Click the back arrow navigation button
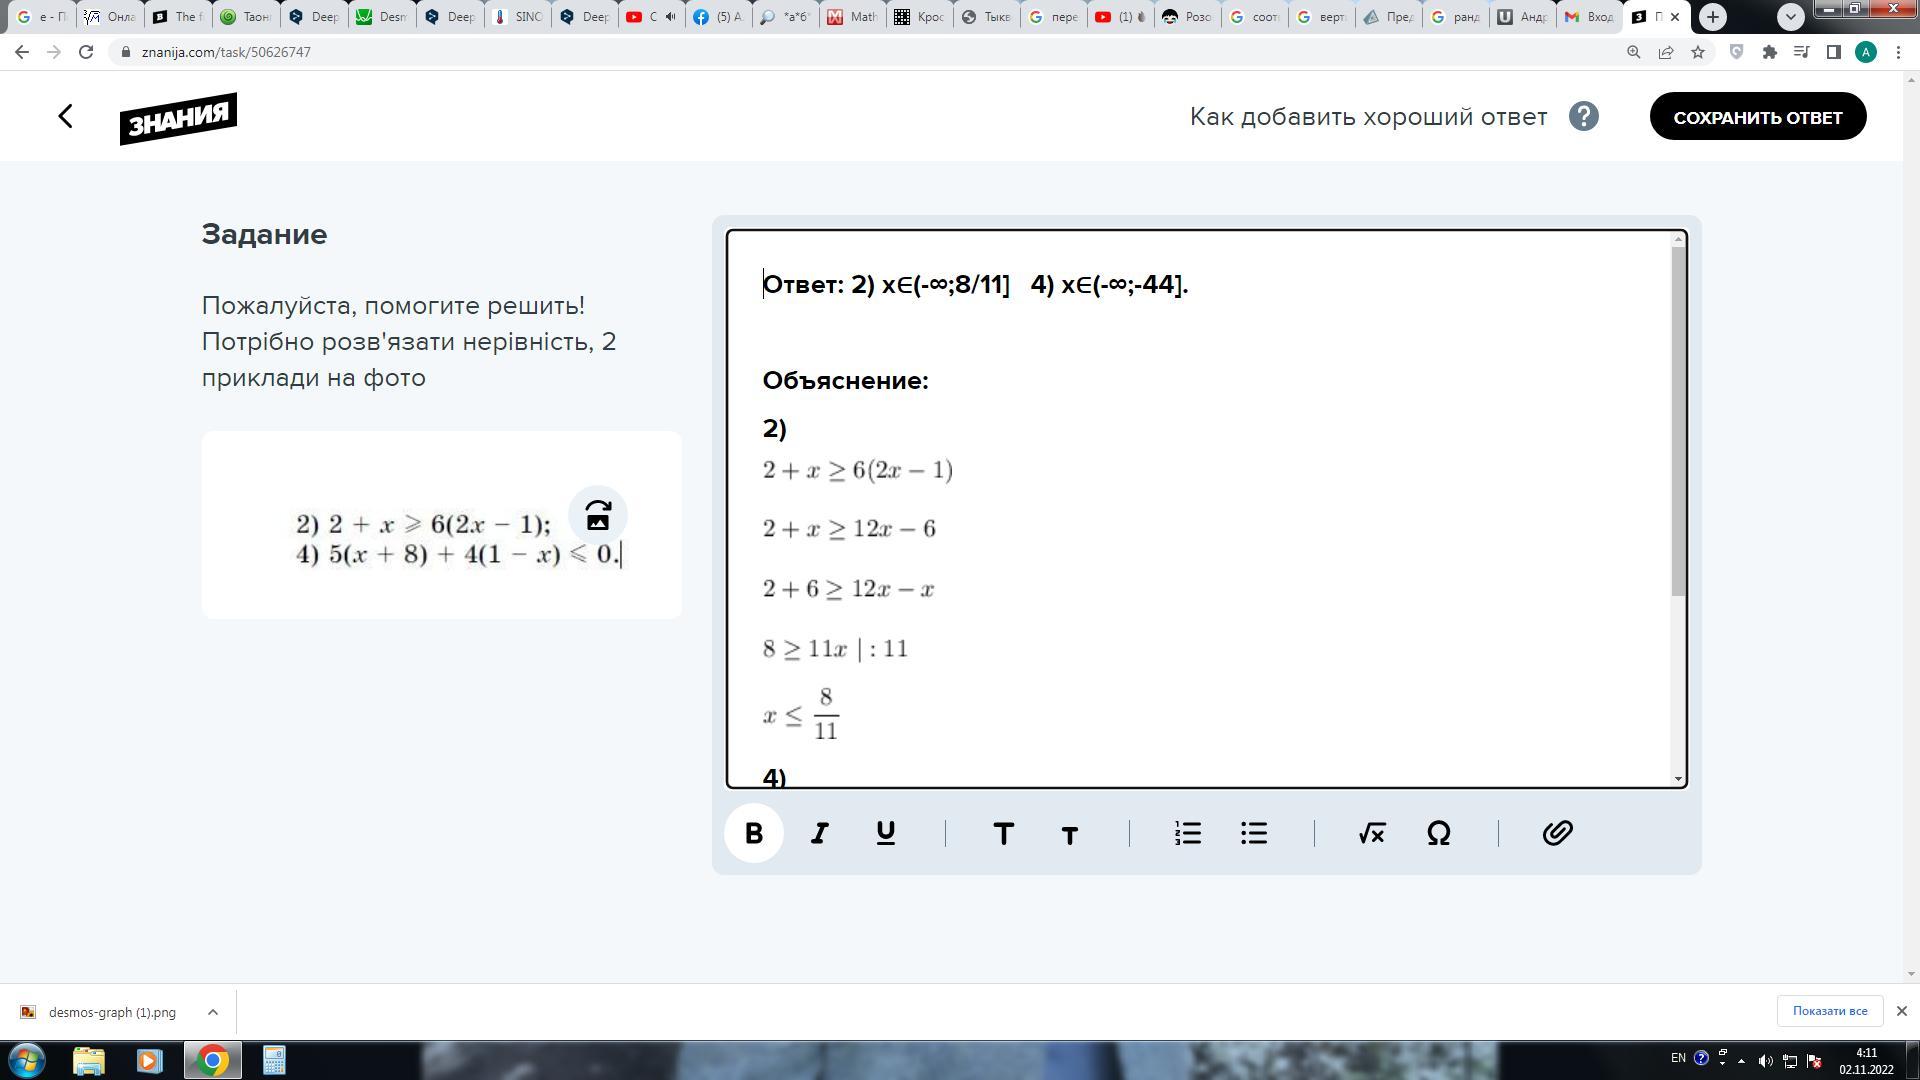Viewport: 1920px width, 1080px height. pyautogui.click(x=65, y=116)
